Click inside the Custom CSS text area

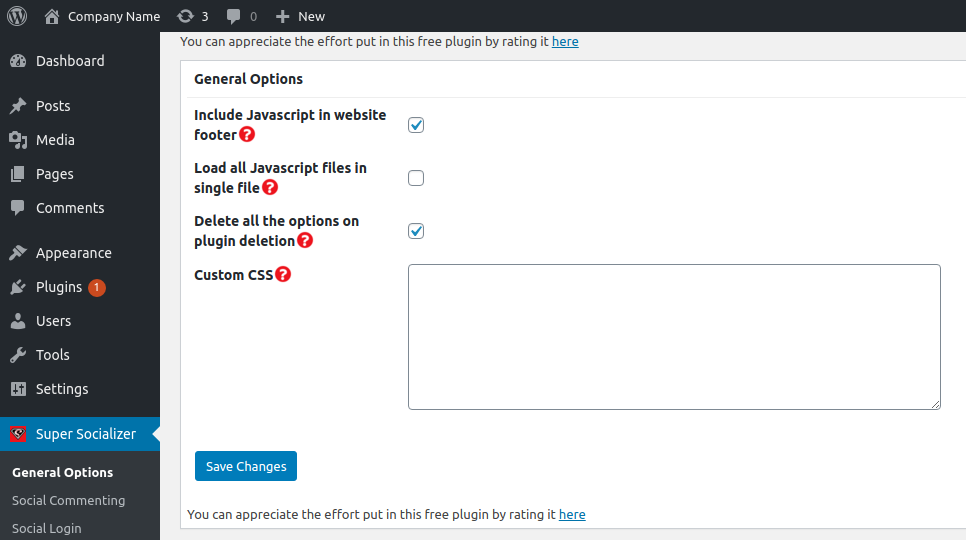[x=674, y=336]
